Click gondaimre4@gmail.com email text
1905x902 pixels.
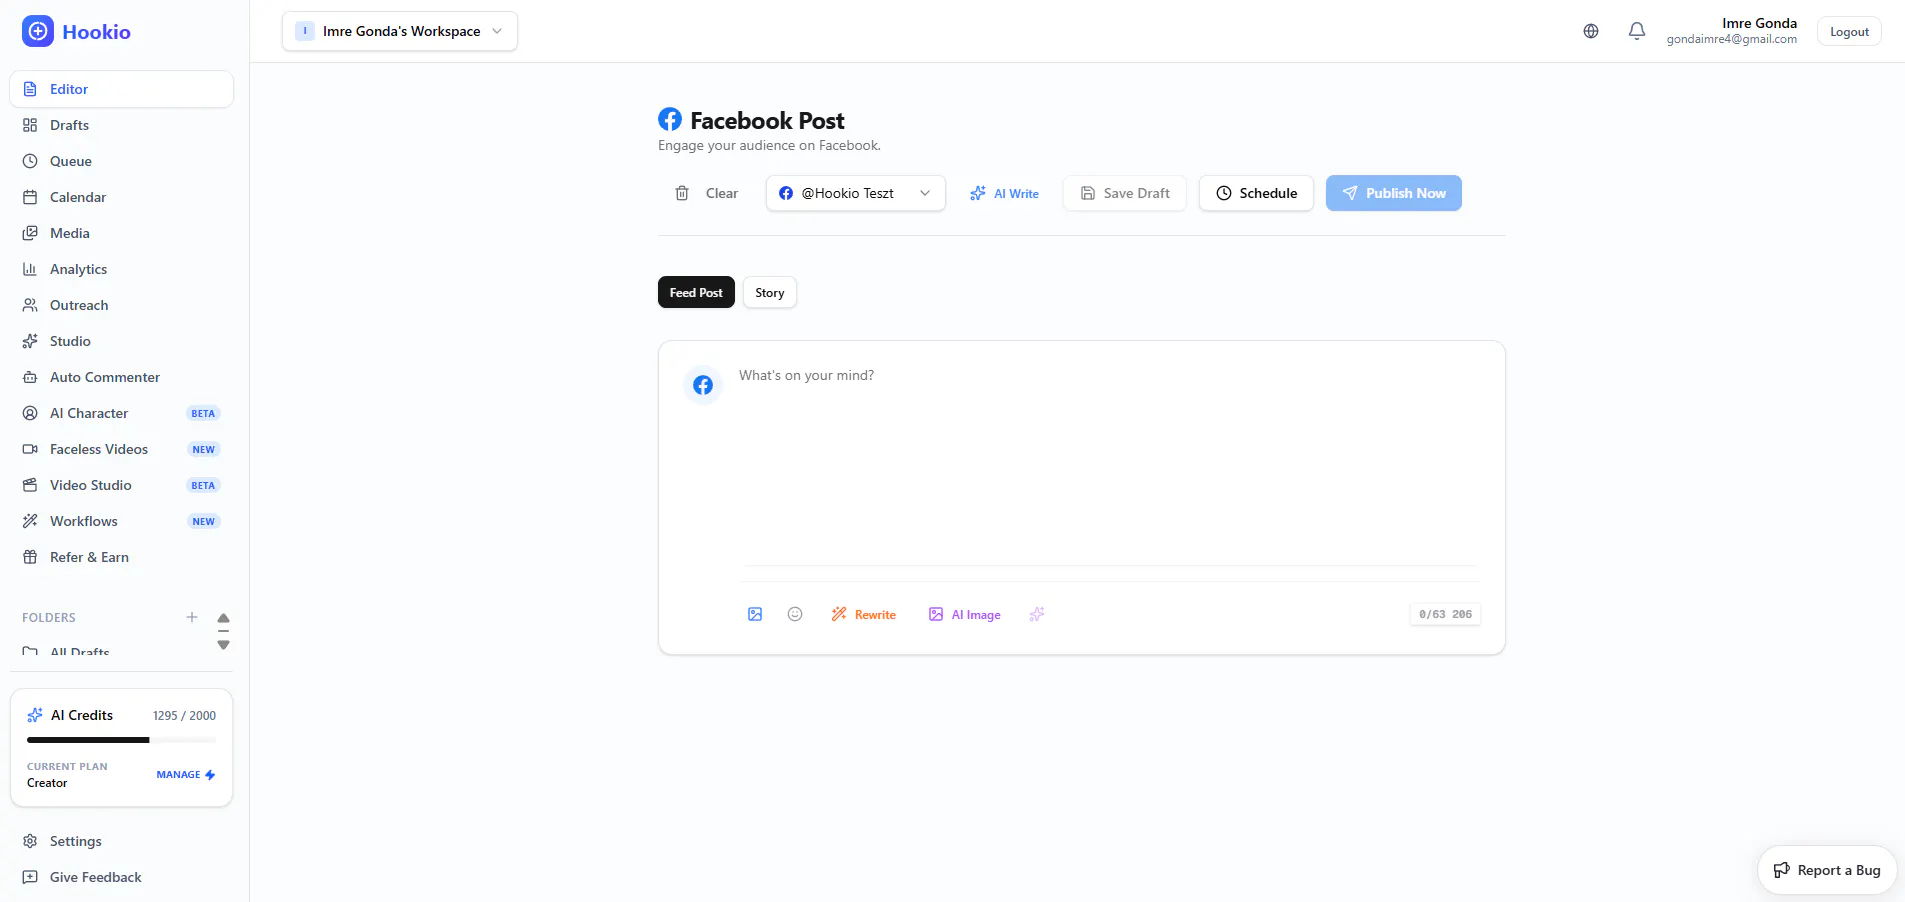[x=1731, y=39]
